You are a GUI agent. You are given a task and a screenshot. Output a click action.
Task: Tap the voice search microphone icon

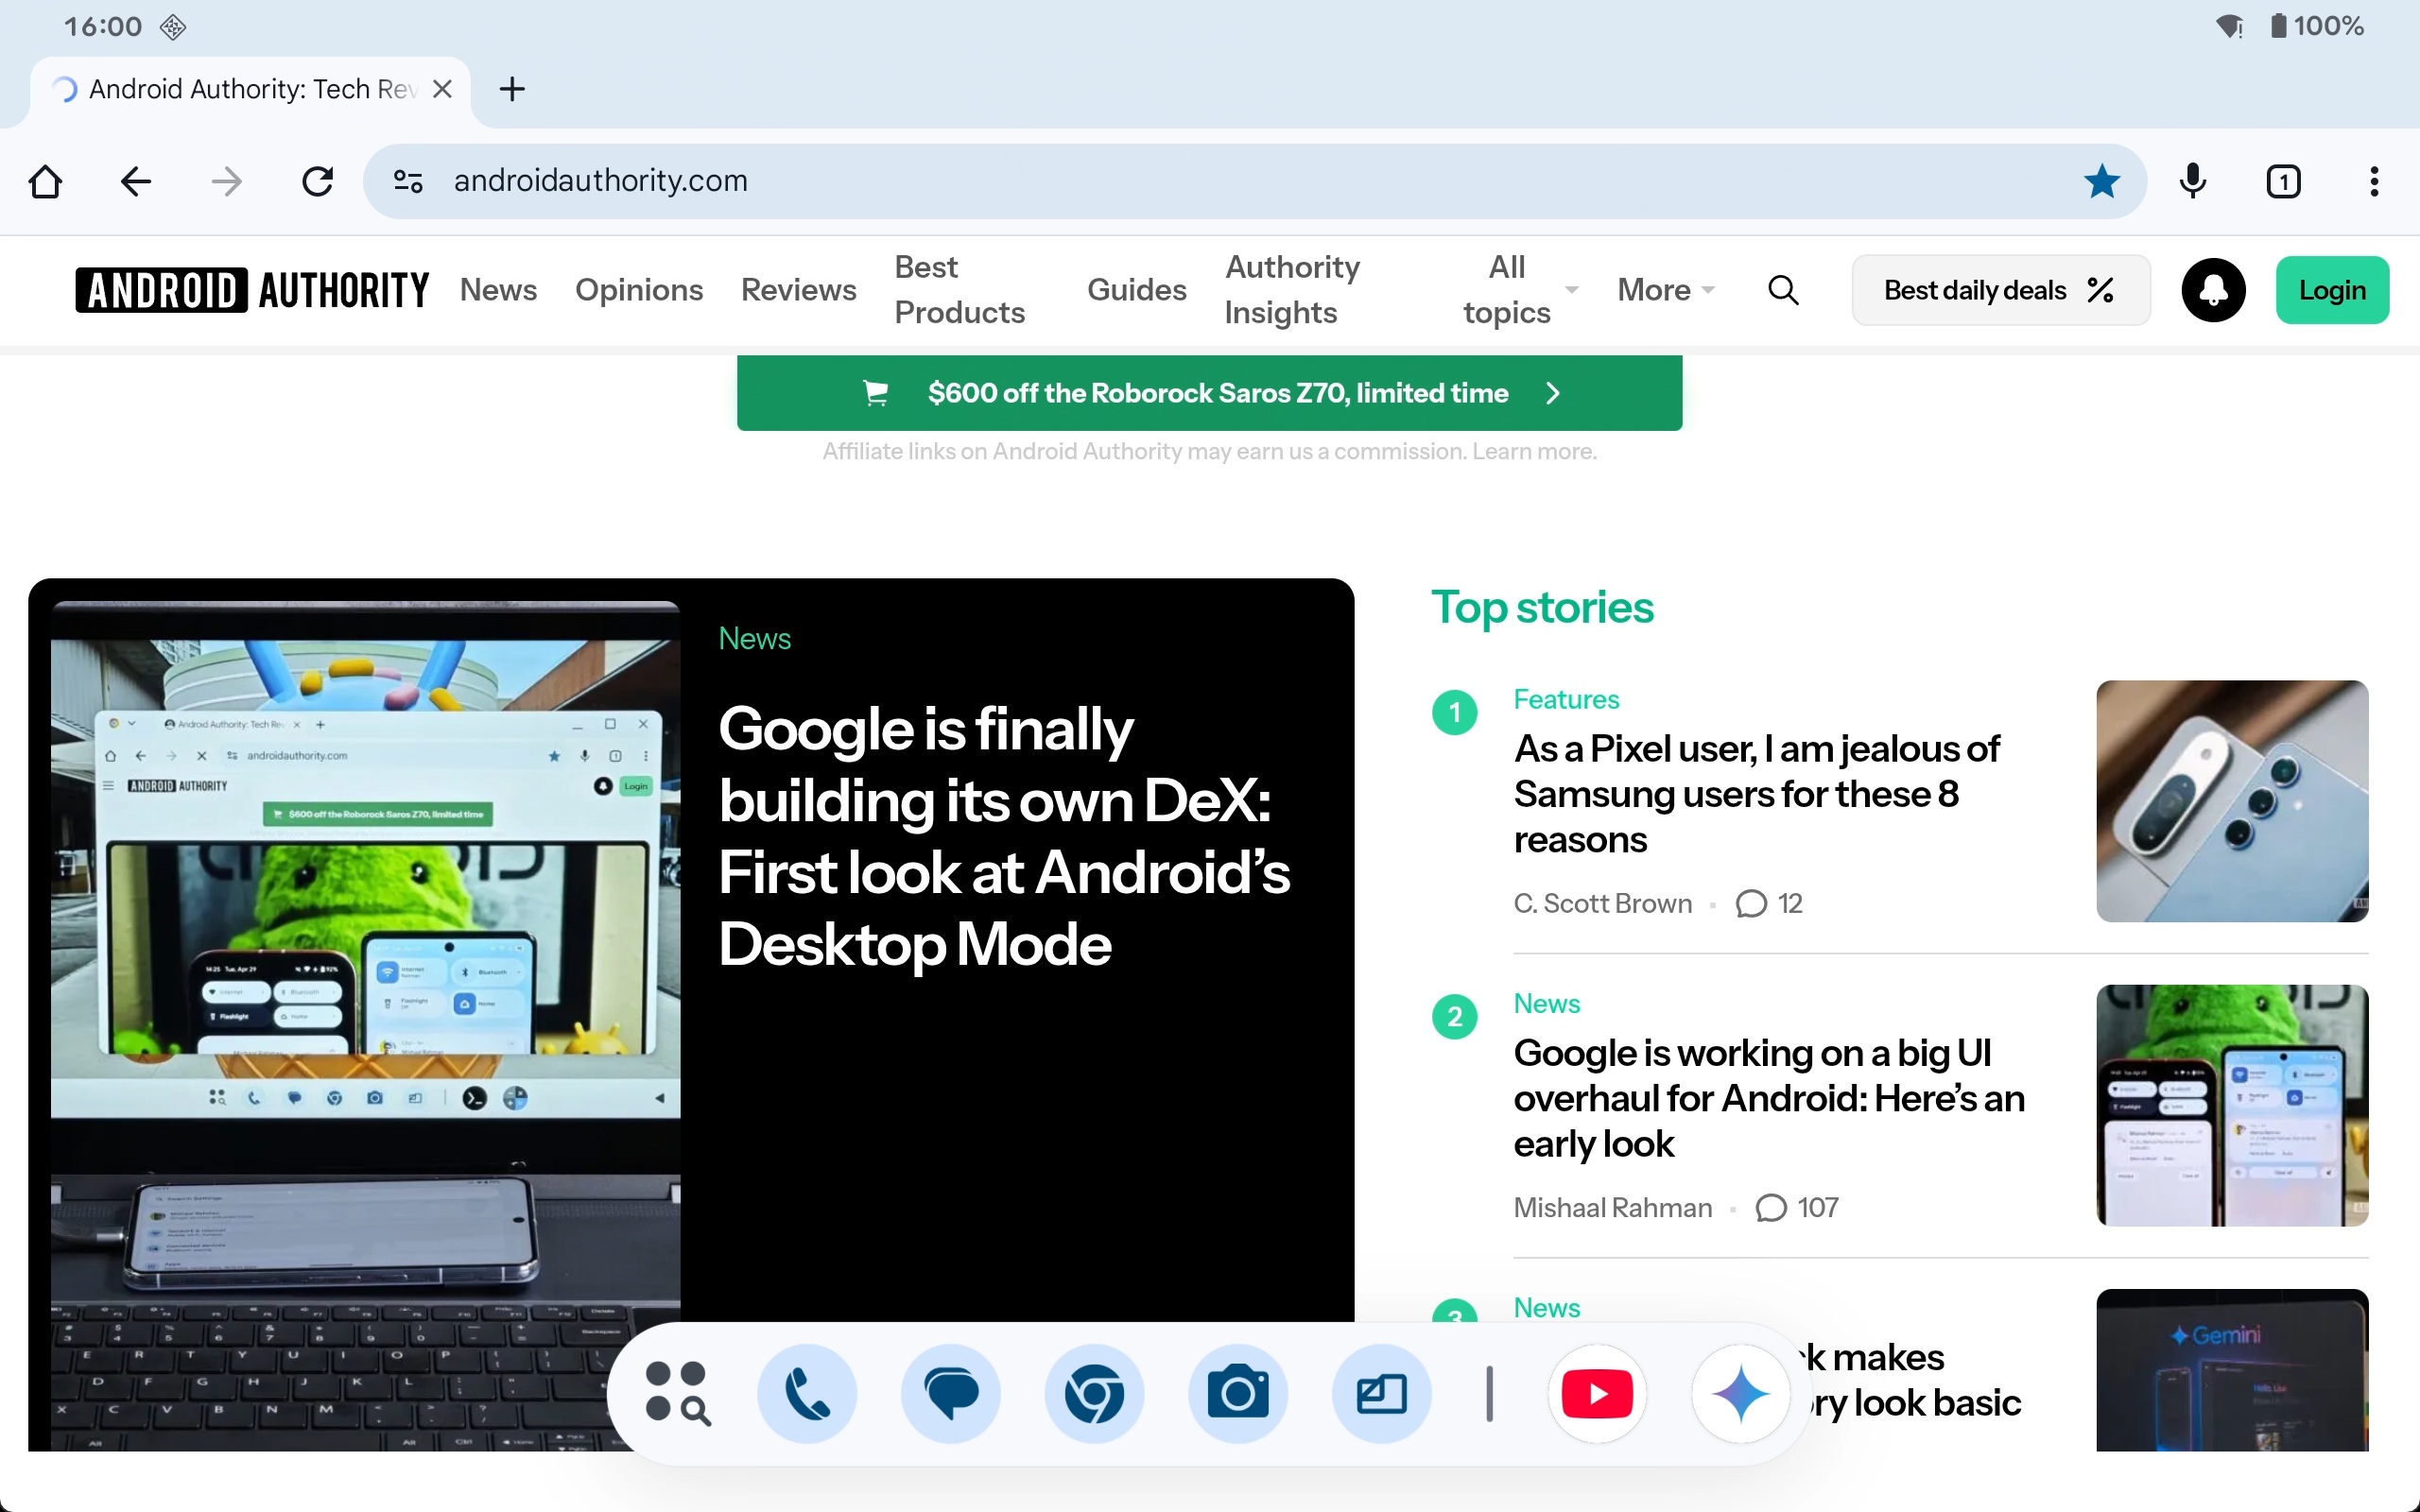(x=2192, y=181)
